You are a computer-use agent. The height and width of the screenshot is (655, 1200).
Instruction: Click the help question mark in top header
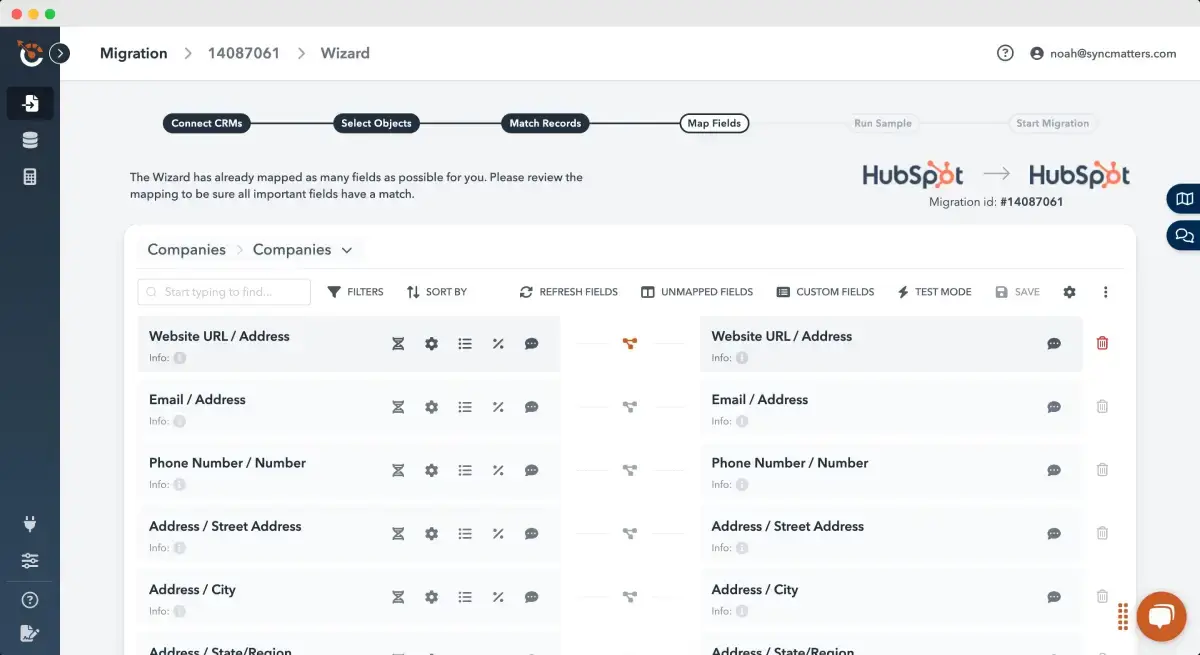click(1005, 53)
